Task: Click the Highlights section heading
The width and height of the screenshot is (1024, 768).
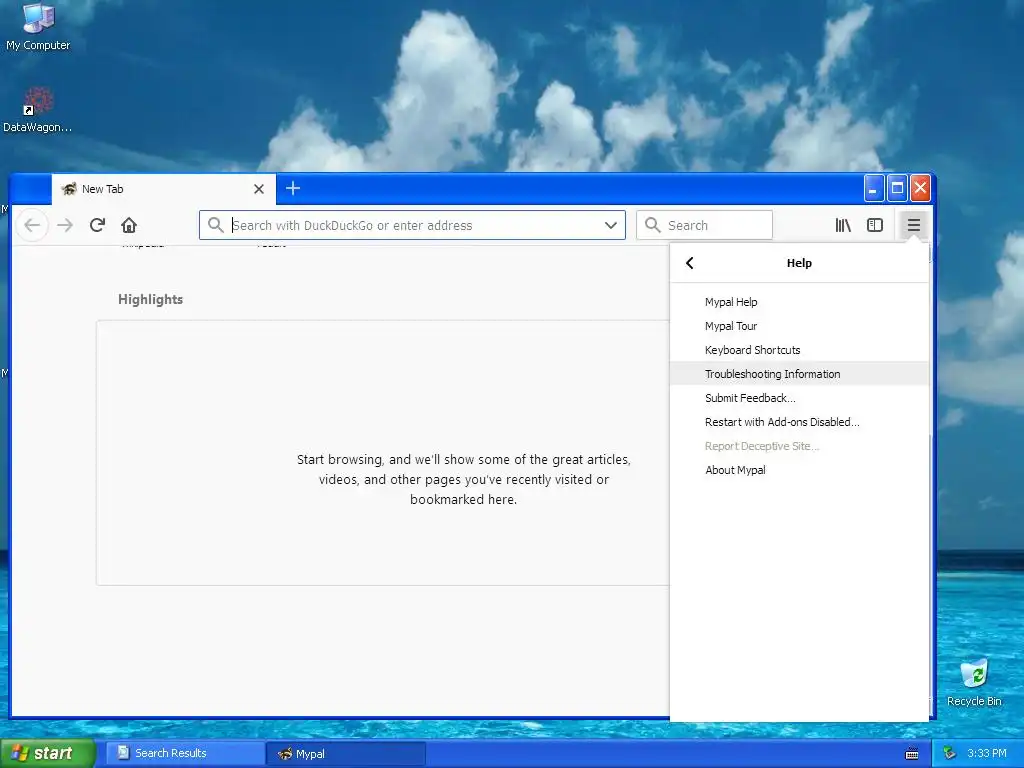Action: [x=150, y=299]
